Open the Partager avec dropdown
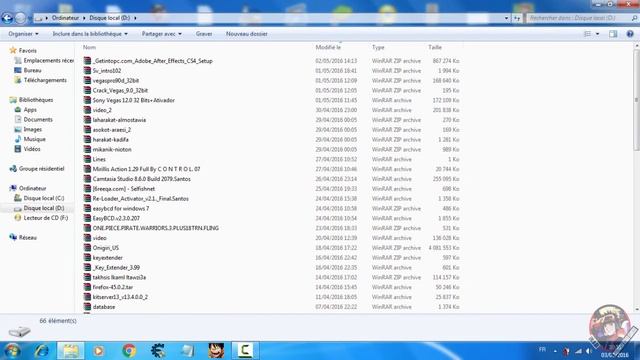Image resolution: width=640 pixels, height=360 pixels. pos(162,34)
